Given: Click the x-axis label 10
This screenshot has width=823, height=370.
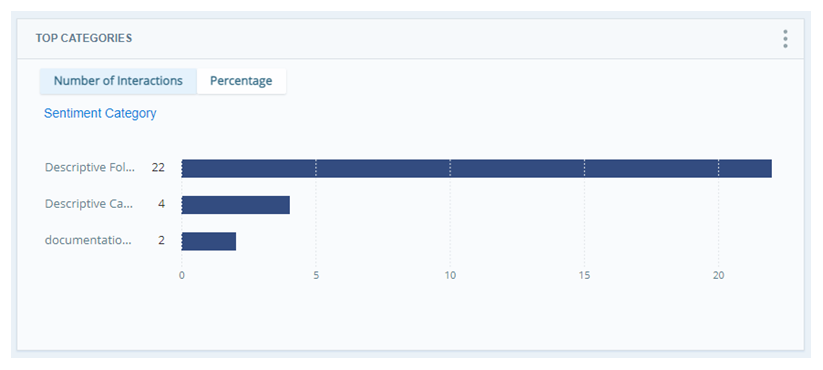Looking at the screenshot, I should [450, 276].
